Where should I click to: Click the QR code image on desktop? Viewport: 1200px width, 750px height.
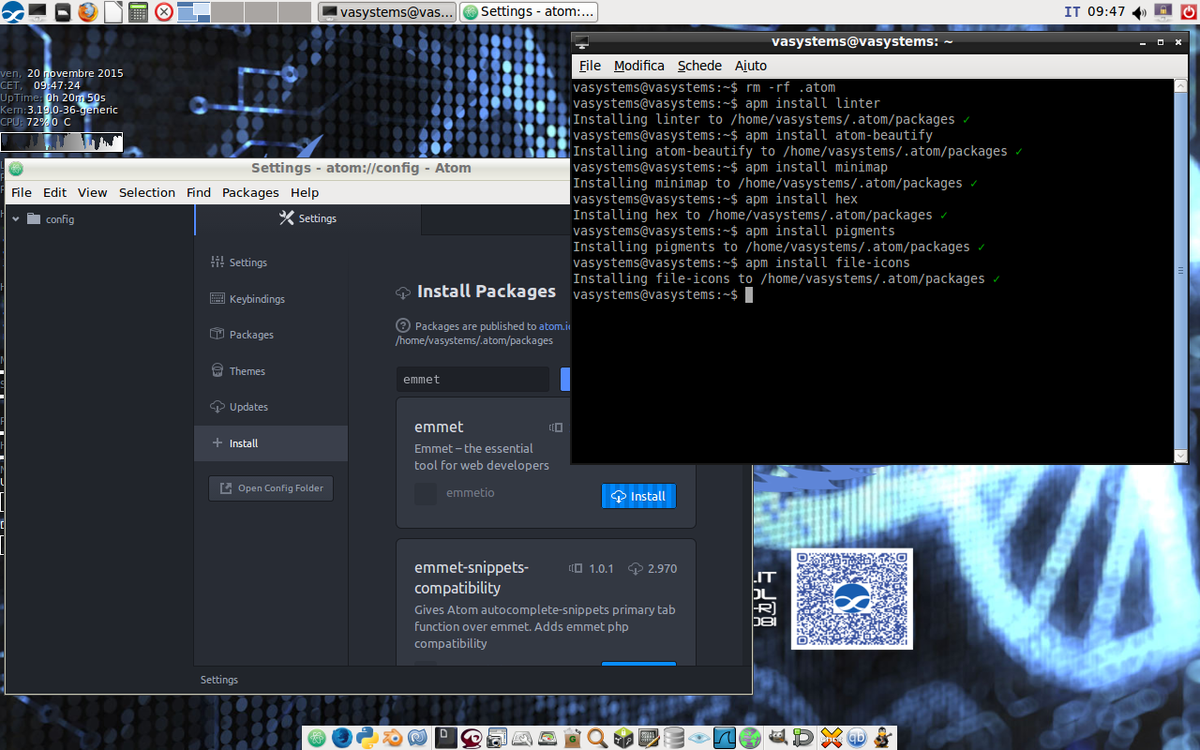pyautogui.click(x=852, y=598)
